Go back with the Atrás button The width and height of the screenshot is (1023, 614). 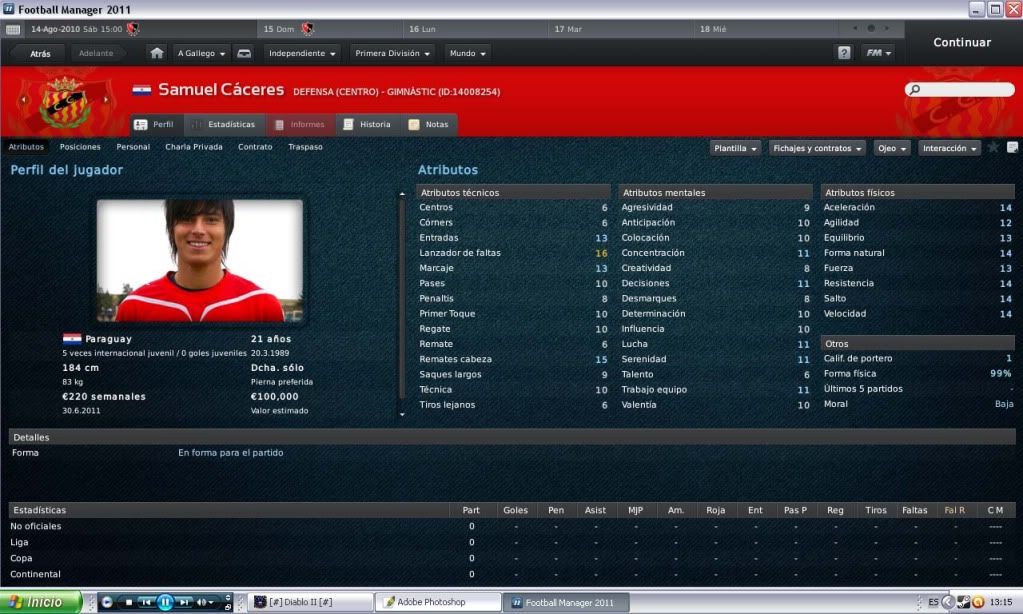pyautogui.click(x=40, y=54)
